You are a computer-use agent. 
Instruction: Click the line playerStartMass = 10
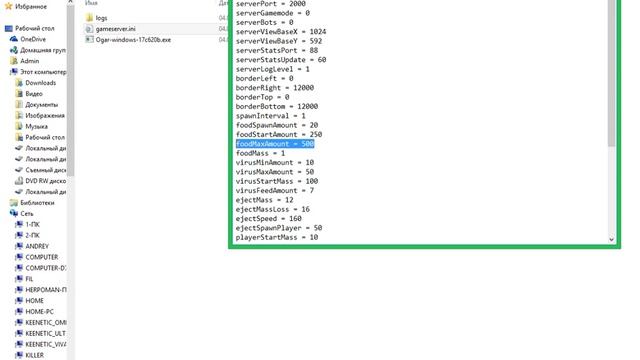(276, 237)
